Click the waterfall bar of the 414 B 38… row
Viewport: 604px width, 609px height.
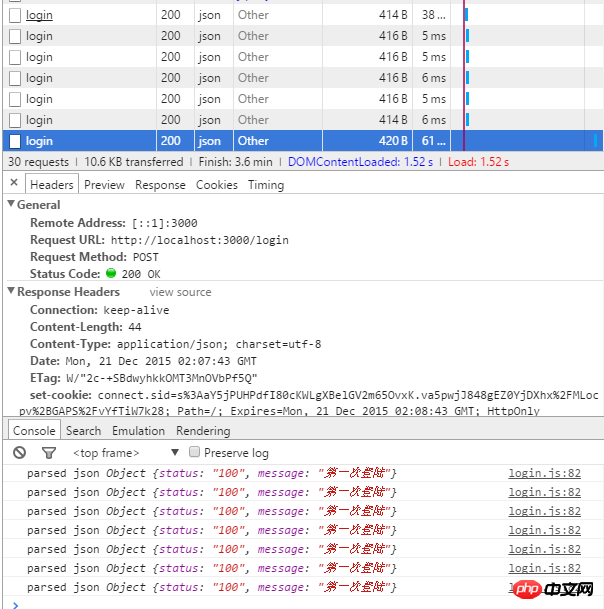[466, 15]
